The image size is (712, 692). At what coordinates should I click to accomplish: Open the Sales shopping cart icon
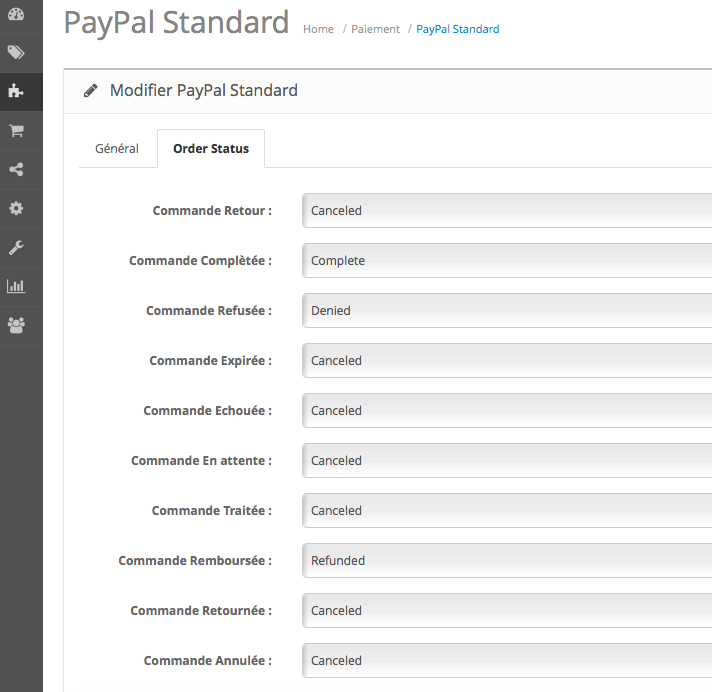(16, 131)
